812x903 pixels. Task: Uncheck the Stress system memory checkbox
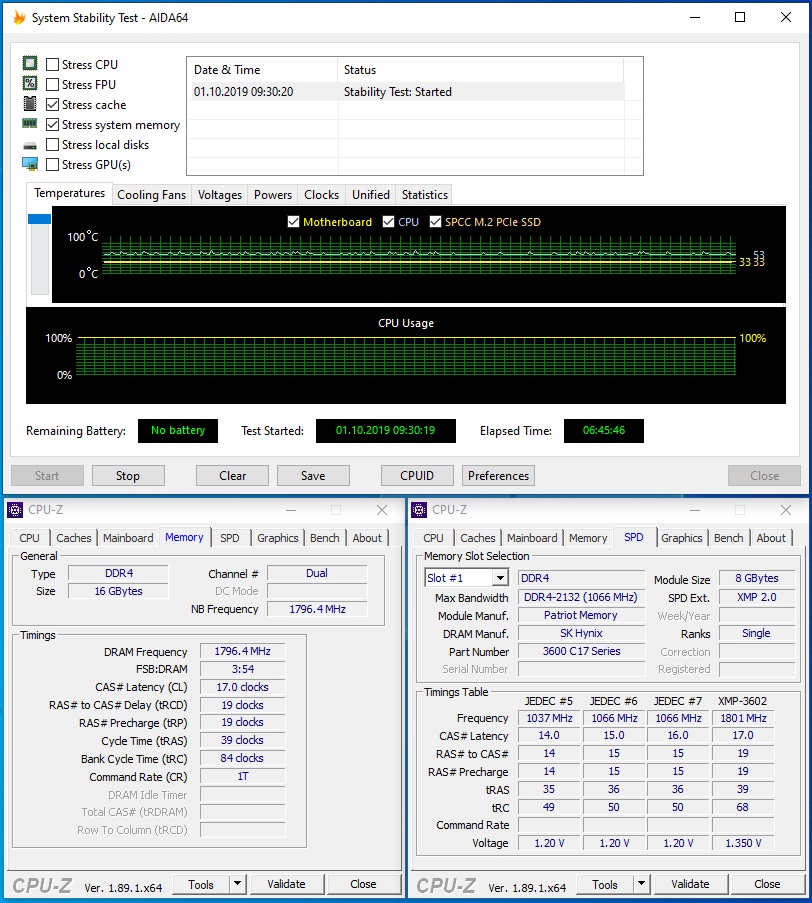tap(52, 125)
